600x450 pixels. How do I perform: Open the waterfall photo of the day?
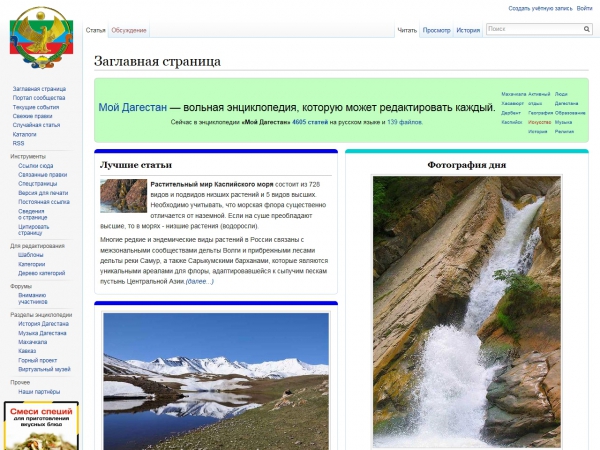tap(466, 312)
